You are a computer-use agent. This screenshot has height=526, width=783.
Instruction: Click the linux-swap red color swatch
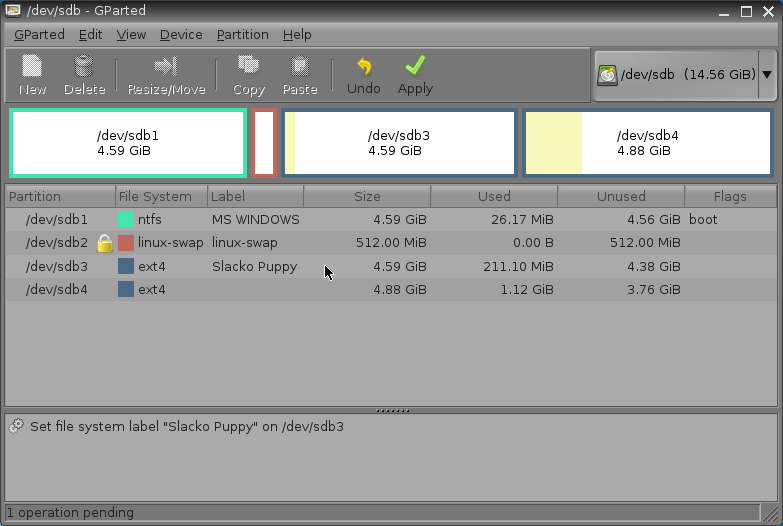tap(126, 243)
